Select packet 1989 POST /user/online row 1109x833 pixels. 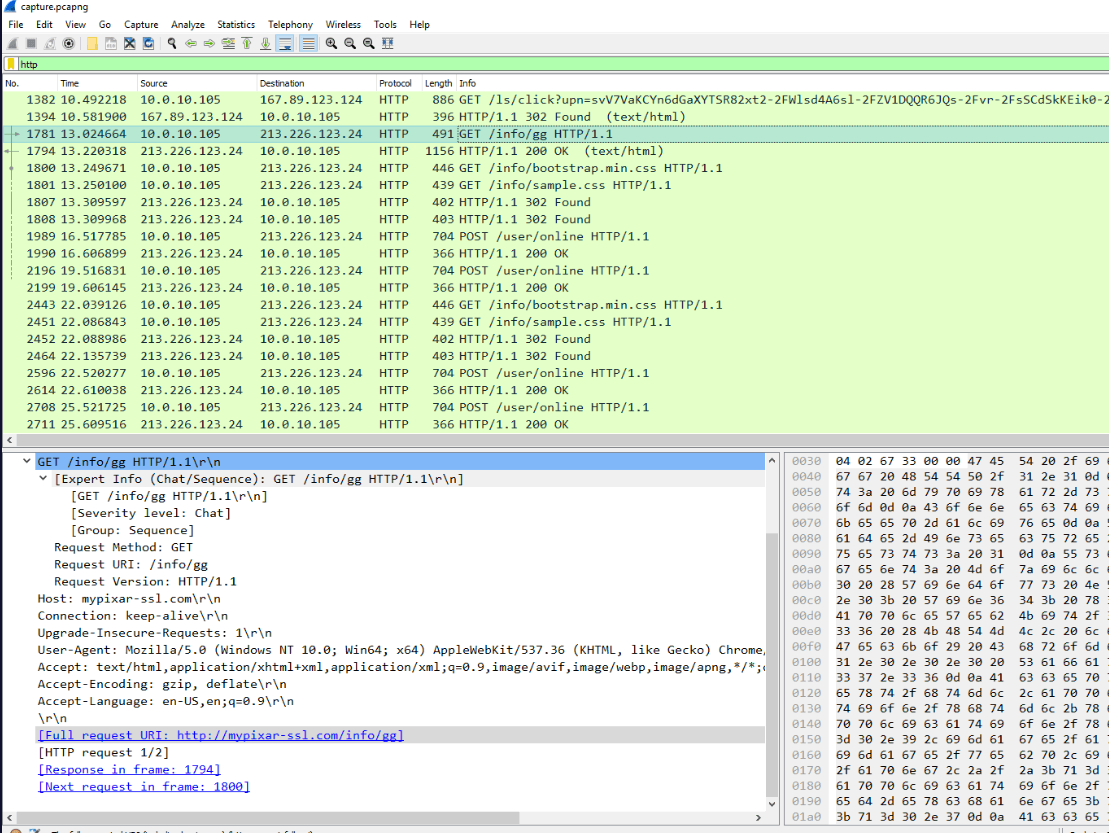click(555, 236)
